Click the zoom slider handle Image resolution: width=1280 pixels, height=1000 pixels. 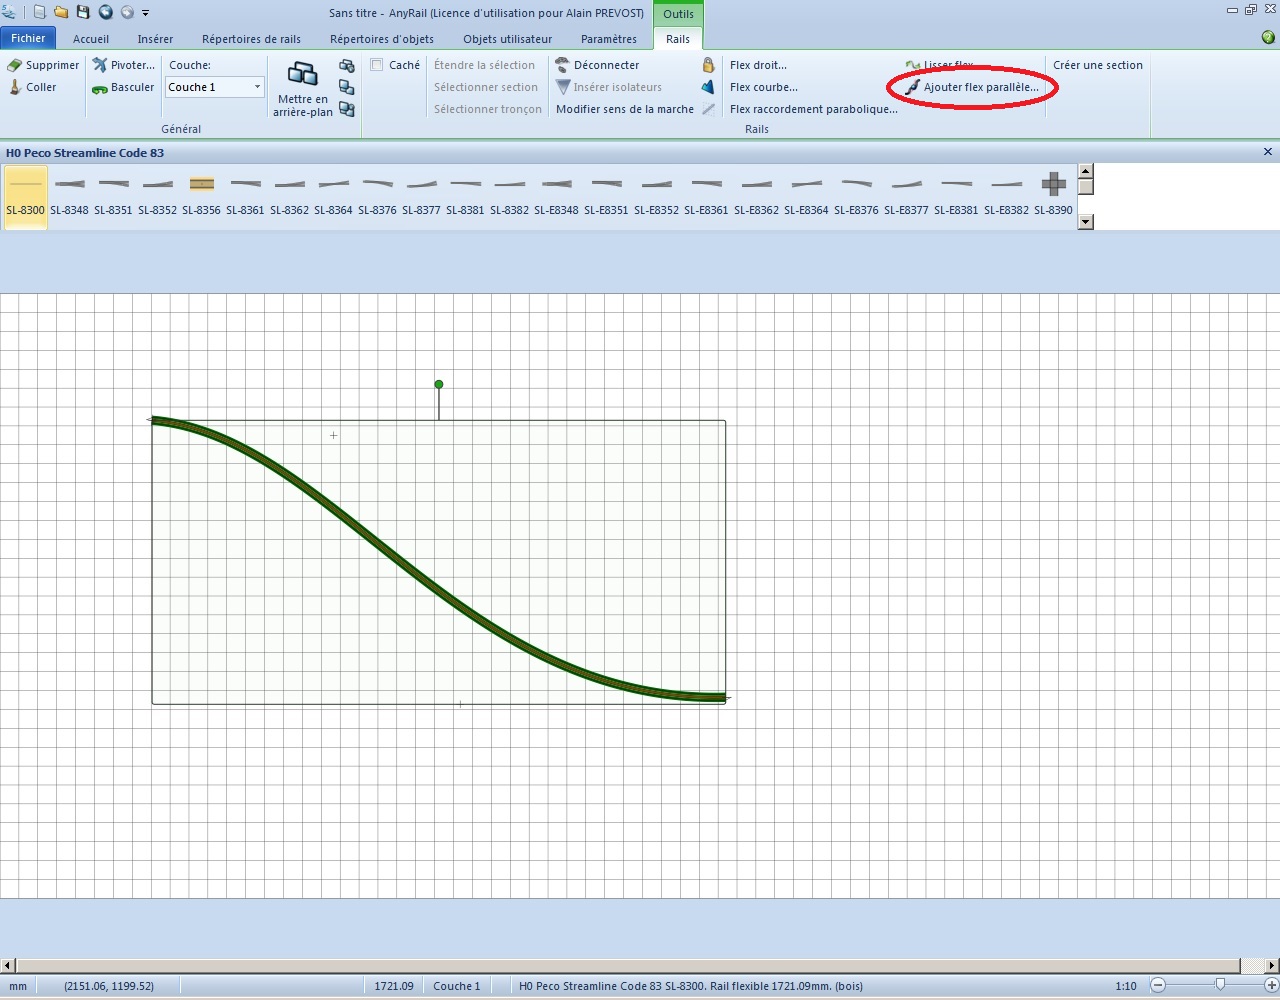1220,985
